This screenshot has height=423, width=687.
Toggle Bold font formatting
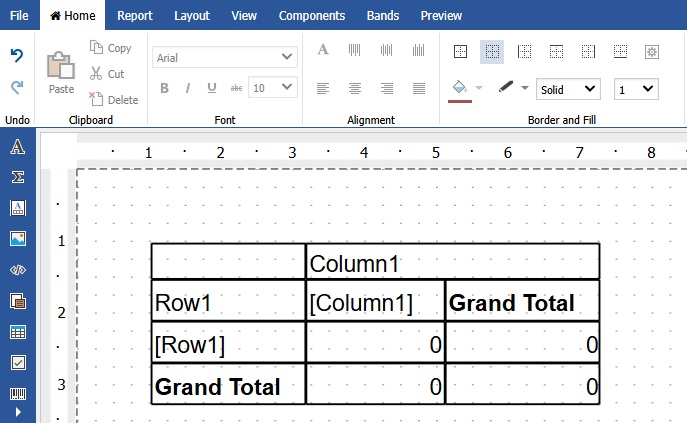(164, 88)
